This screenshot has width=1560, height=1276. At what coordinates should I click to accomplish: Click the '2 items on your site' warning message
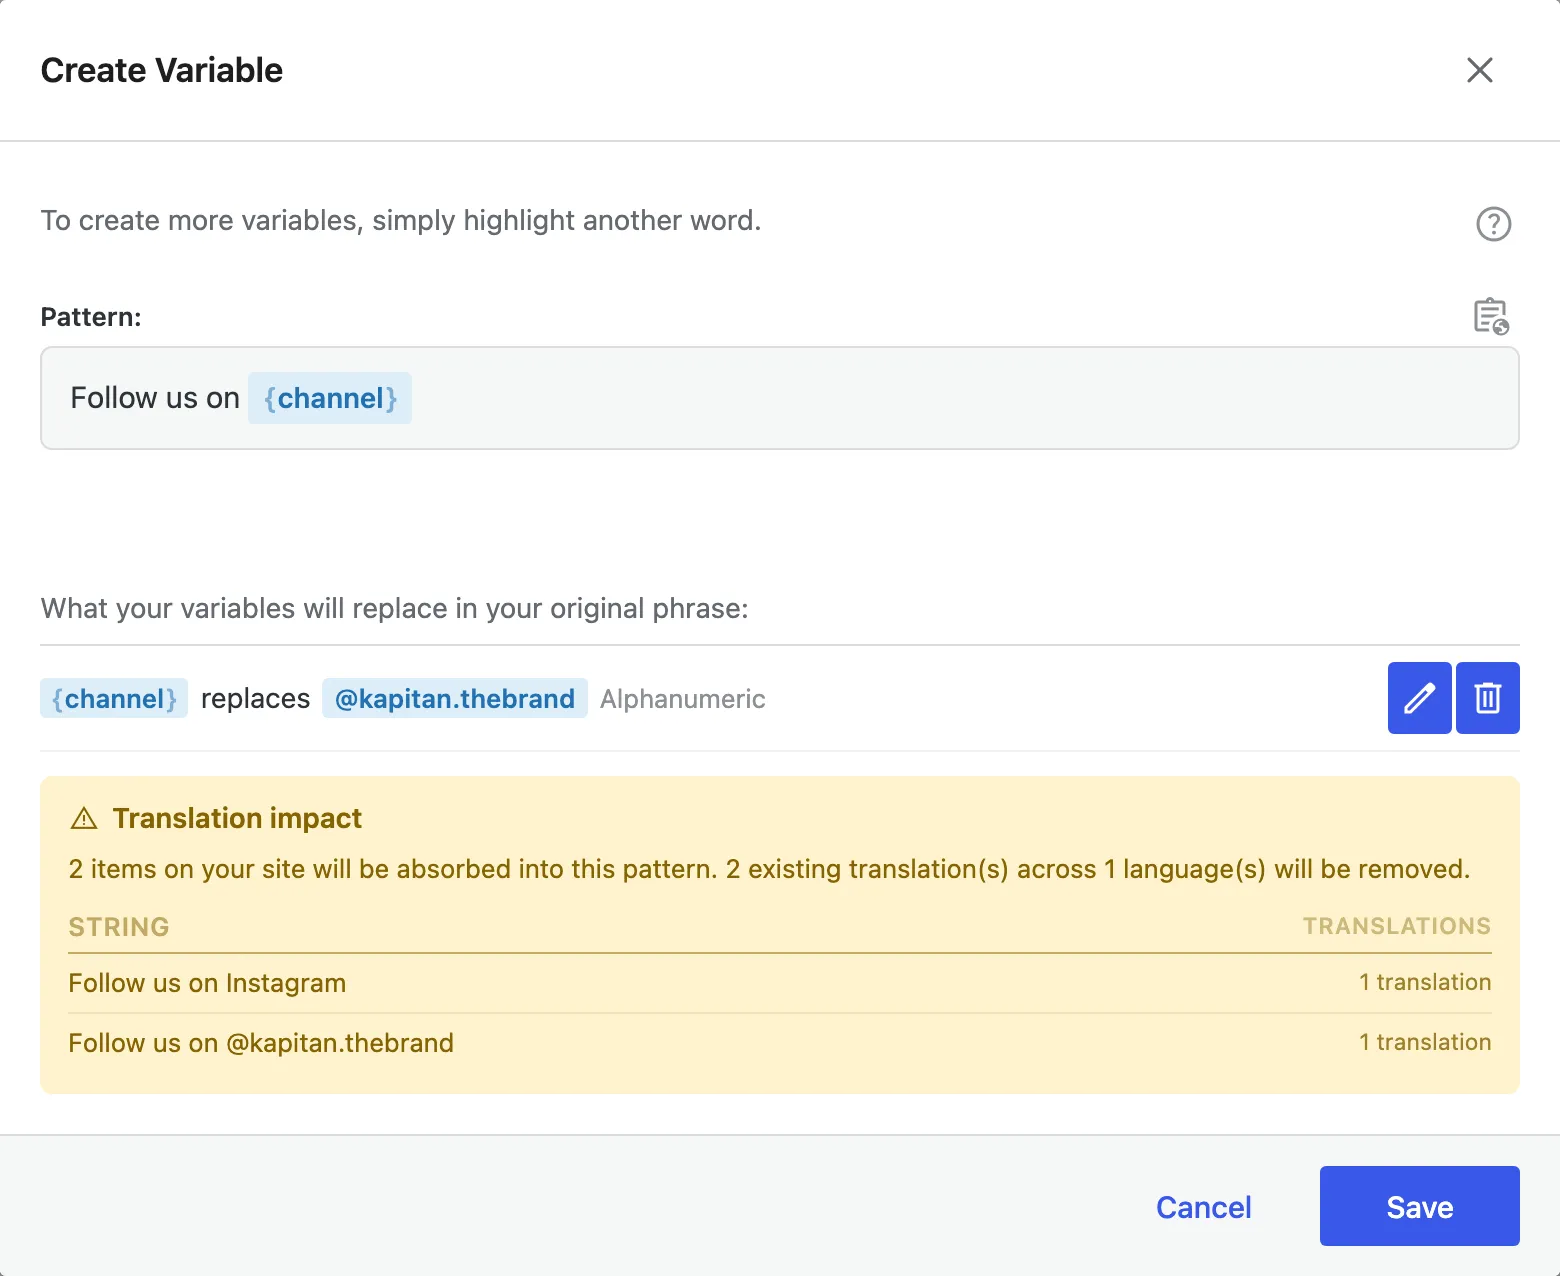click(769, 869)
